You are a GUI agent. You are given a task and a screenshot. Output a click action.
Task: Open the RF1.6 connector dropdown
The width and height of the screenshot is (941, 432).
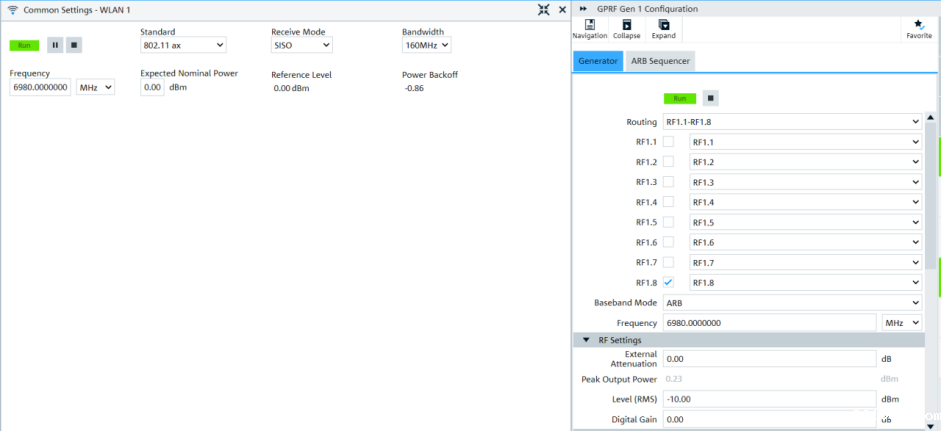click(805, 242)
